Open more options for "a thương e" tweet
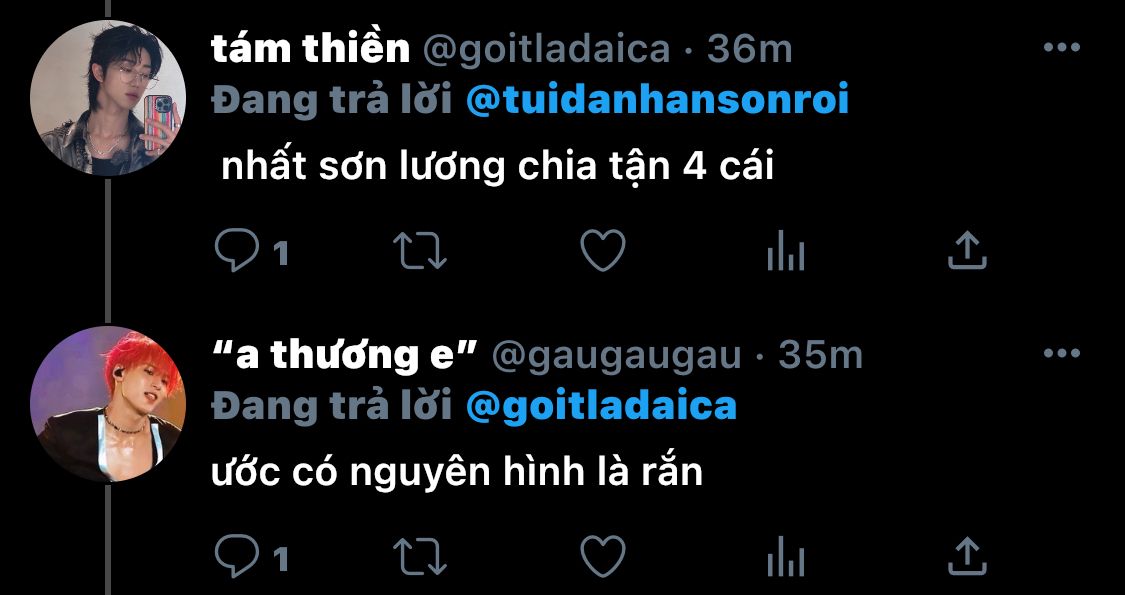 [x=1061, y=354]
